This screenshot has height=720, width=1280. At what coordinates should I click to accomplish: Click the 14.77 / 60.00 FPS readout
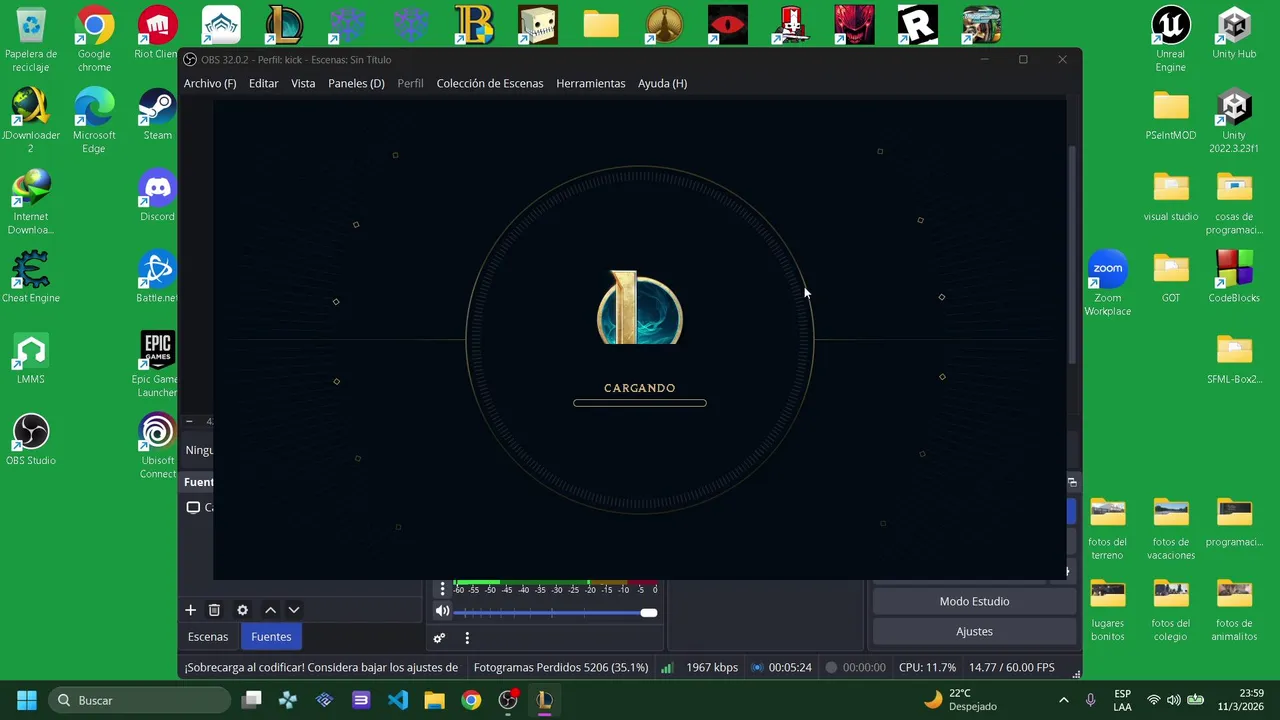1011,668
